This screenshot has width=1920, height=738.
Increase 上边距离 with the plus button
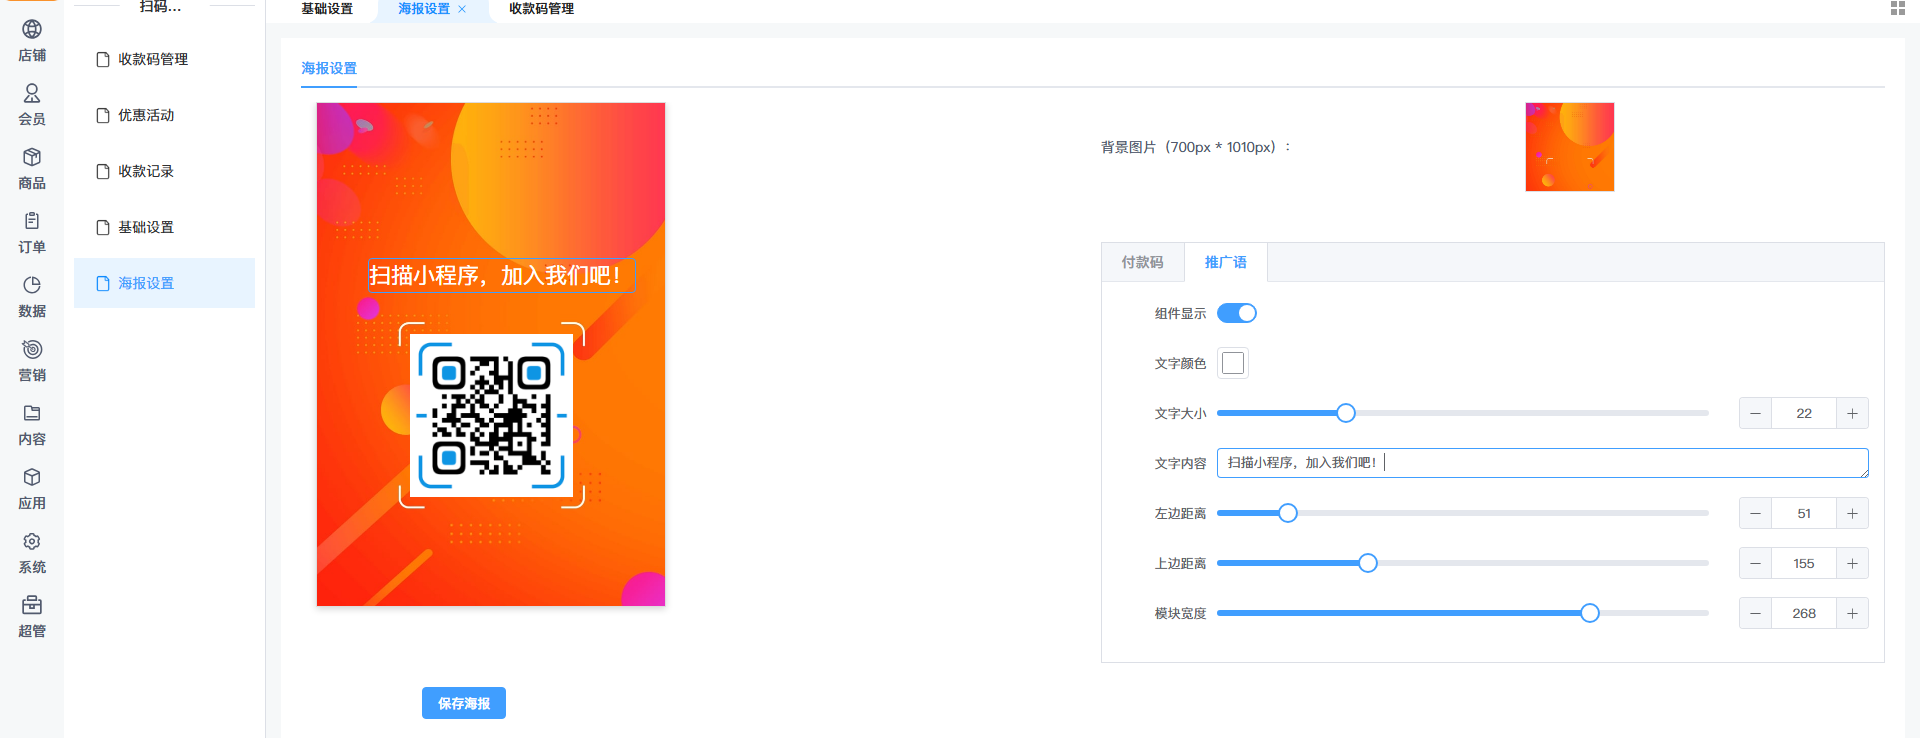[1852, 563]
